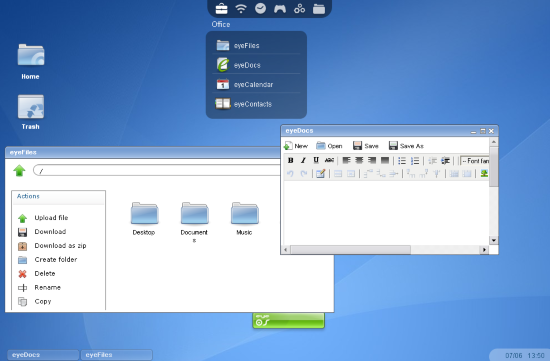The image size is (550, 361).
Task: Click the eyeDocs horizontal scrollbar thumb
Action: (350, 250)
